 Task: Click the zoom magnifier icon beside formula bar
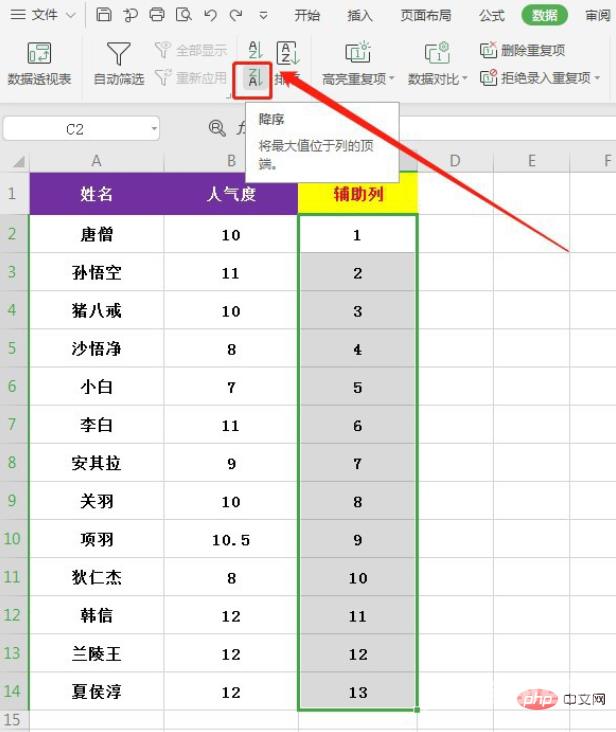[217, 128]
